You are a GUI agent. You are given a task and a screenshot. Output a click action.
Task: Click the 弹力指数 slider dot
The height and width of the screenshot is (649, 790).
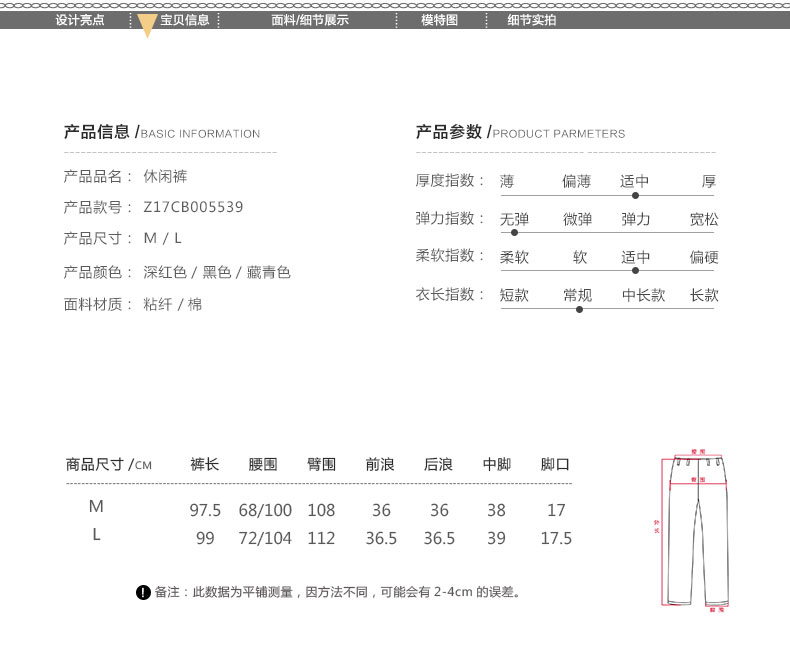point(514,232)
